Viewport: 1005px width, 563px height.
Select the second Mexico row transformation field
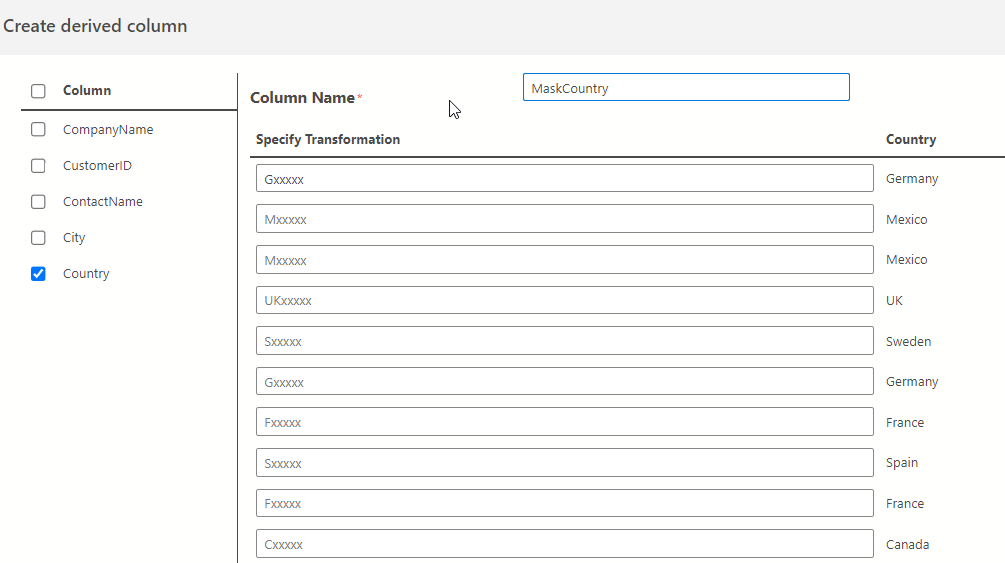click(564, 260)
